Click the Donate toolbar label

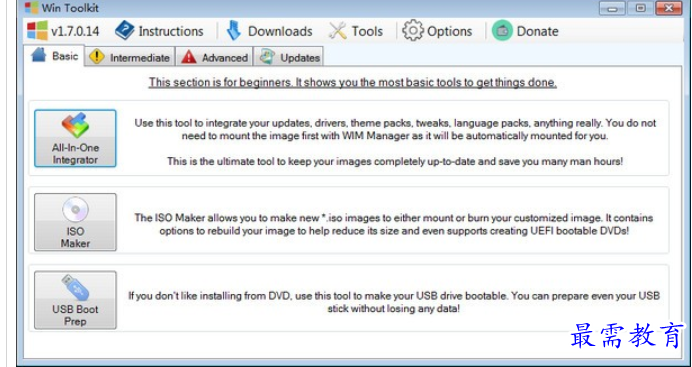tap(537, 31)
